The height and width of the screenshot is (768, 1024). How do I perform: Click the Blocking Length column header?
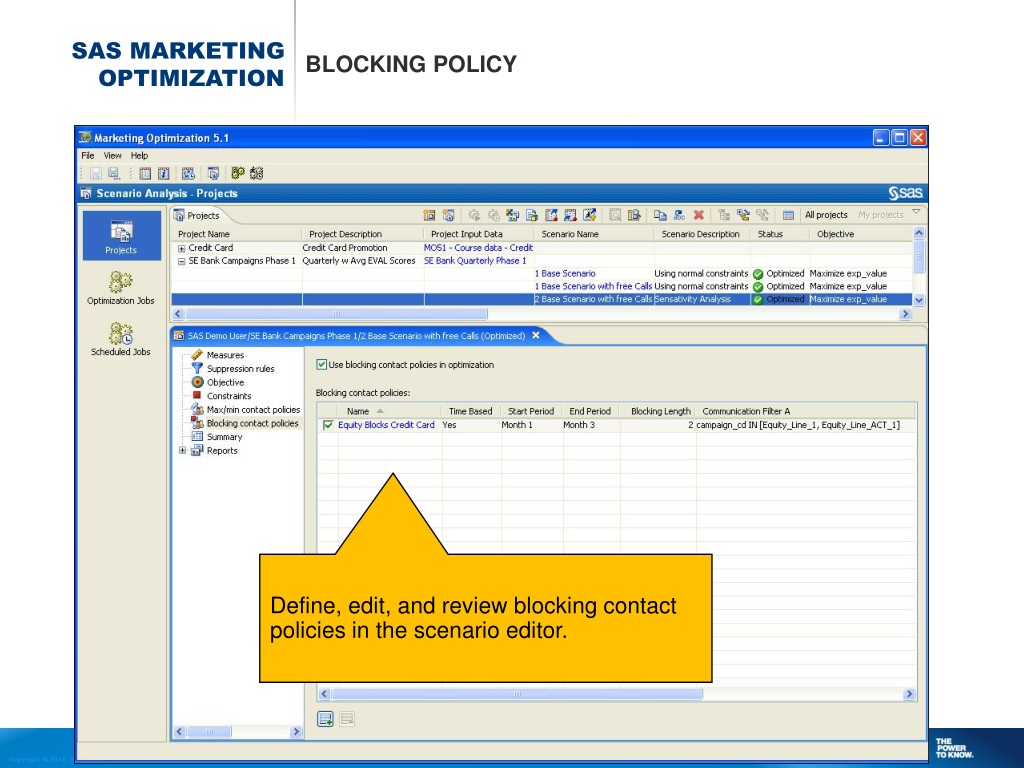tap(660, 411)
